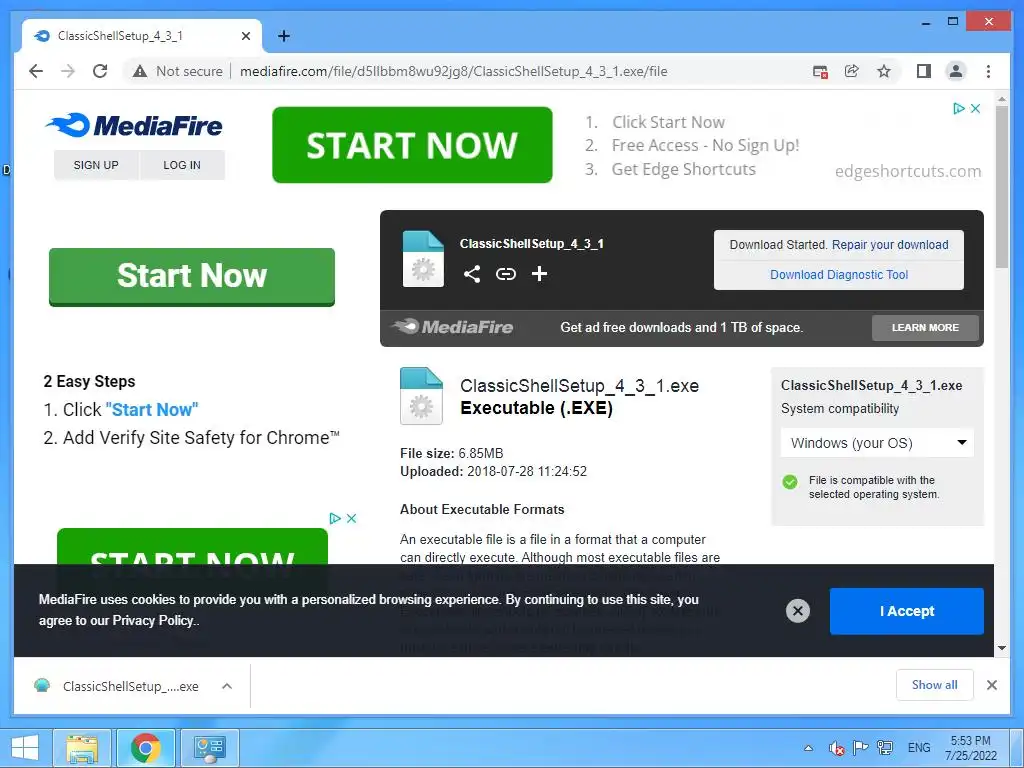Open the Windows Start button

(24, 747)
